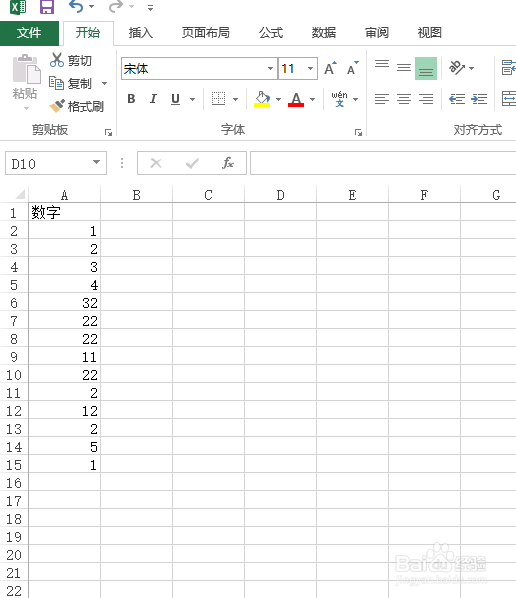The width and height of the screenshot is (516, 598).
Task: Open the Name Box dropdown arrow
Action: [x=97, y=162]
